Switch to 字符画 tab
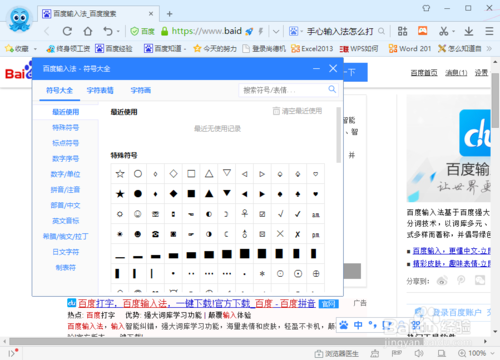Viewport: 500px width, 360px height. pyautogui.click(x=141, y=90)
